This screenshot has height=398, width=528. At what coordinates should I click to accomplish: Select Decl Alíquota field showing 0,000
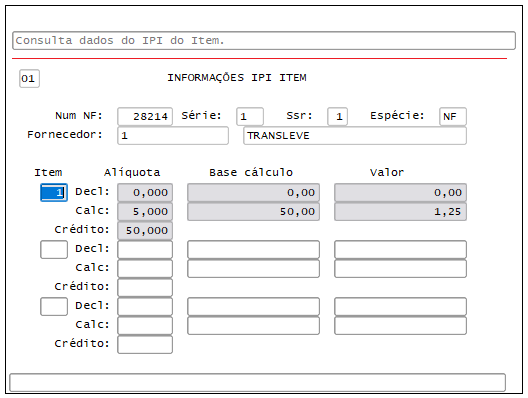pos(145,193)
